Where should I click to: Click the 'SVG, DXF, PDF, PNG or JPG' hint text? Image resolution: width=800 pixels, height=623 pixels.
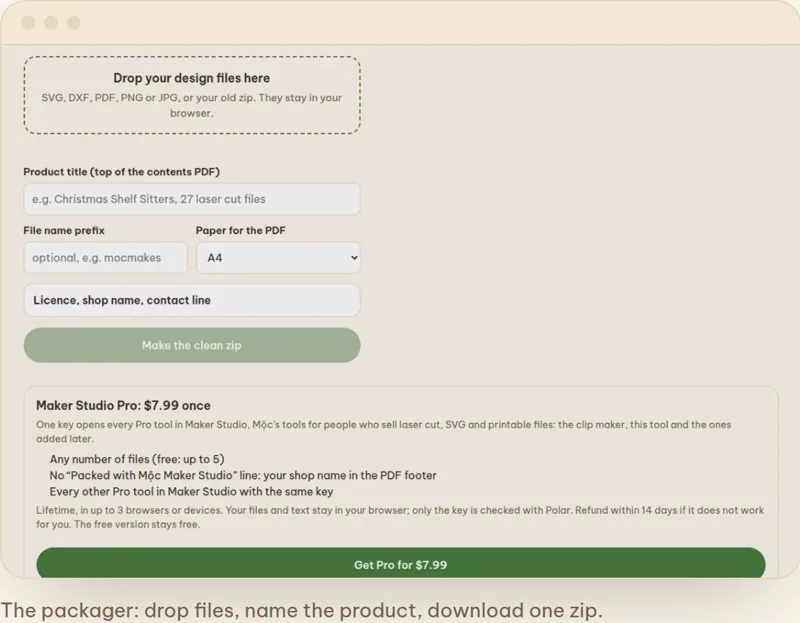192,105
